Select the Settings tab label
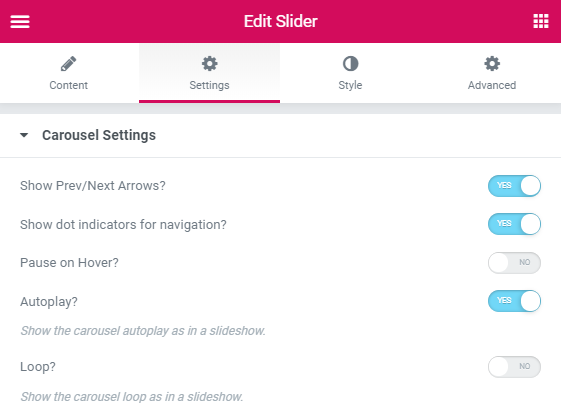 click(x=209, y=85)
